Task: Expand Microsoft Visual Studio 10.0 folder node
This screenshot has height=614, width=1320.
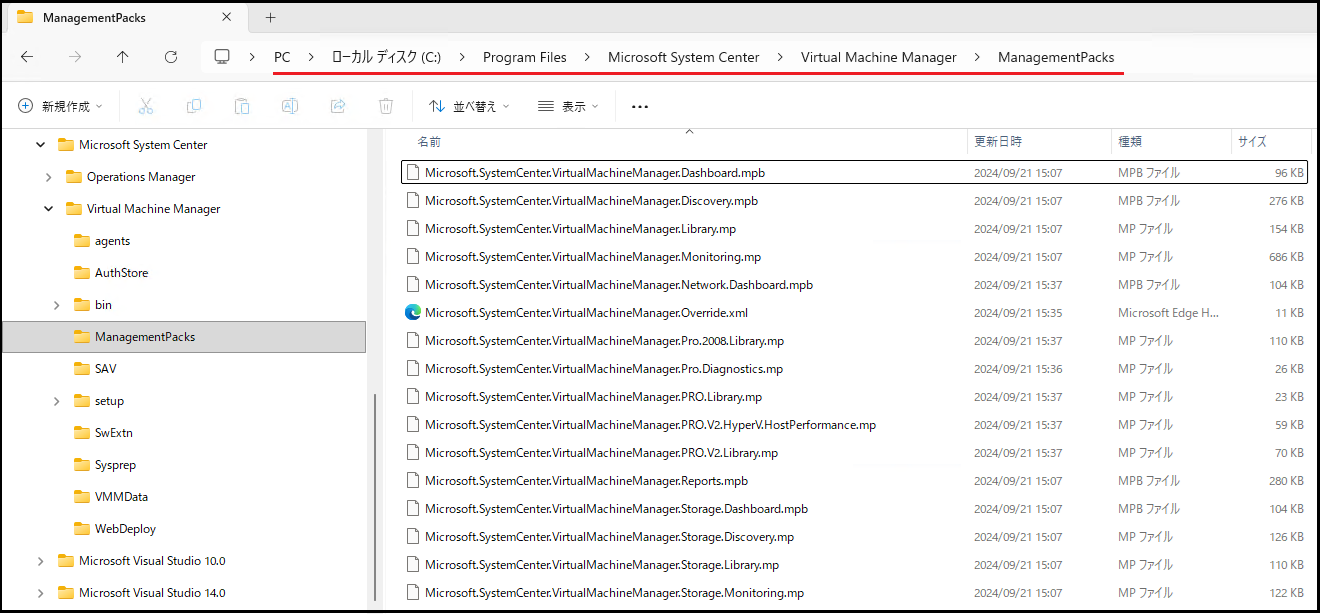Action: pos(41,561)
